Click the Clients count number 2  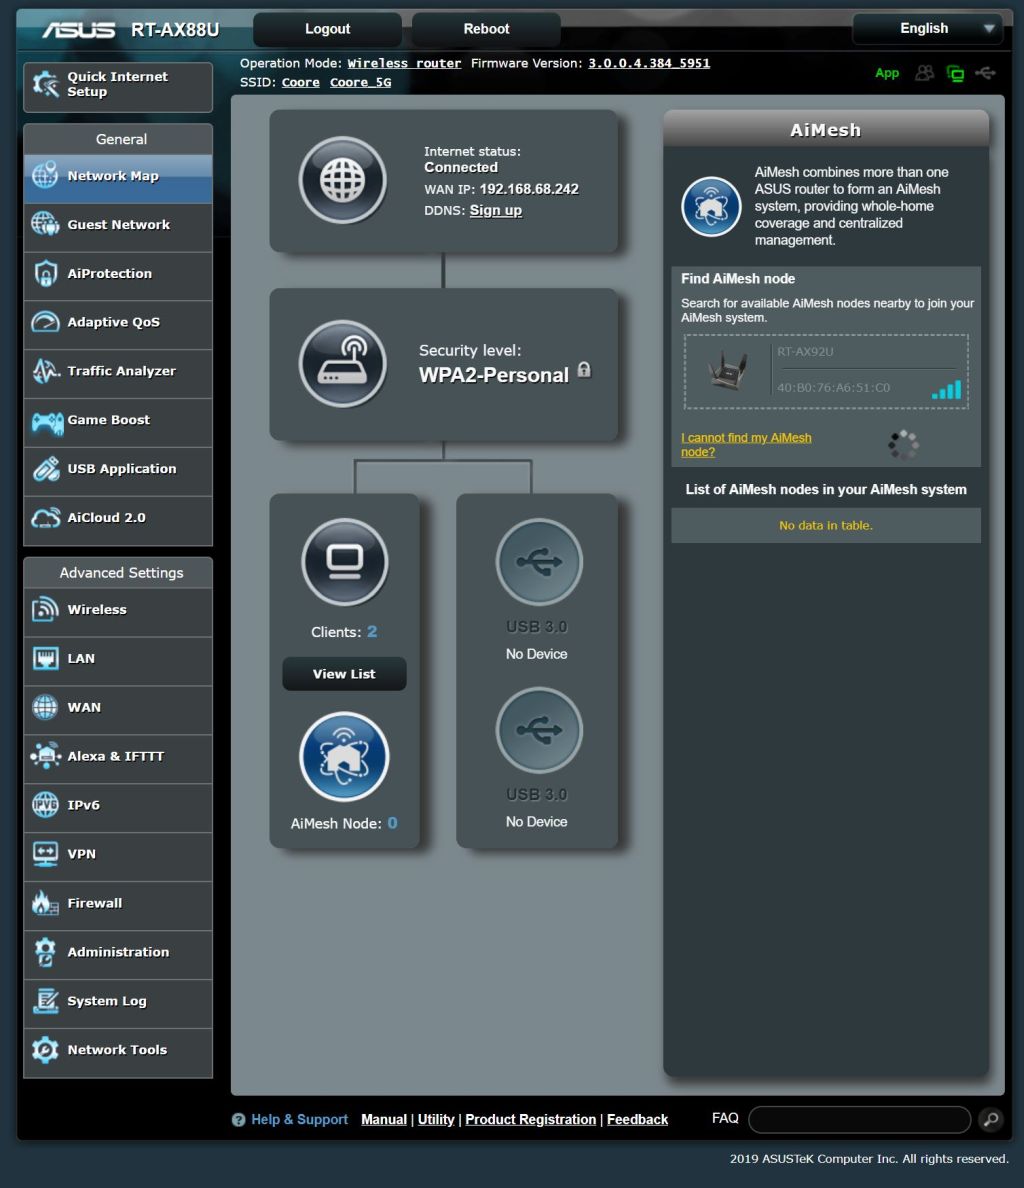(x=372, y=632)
